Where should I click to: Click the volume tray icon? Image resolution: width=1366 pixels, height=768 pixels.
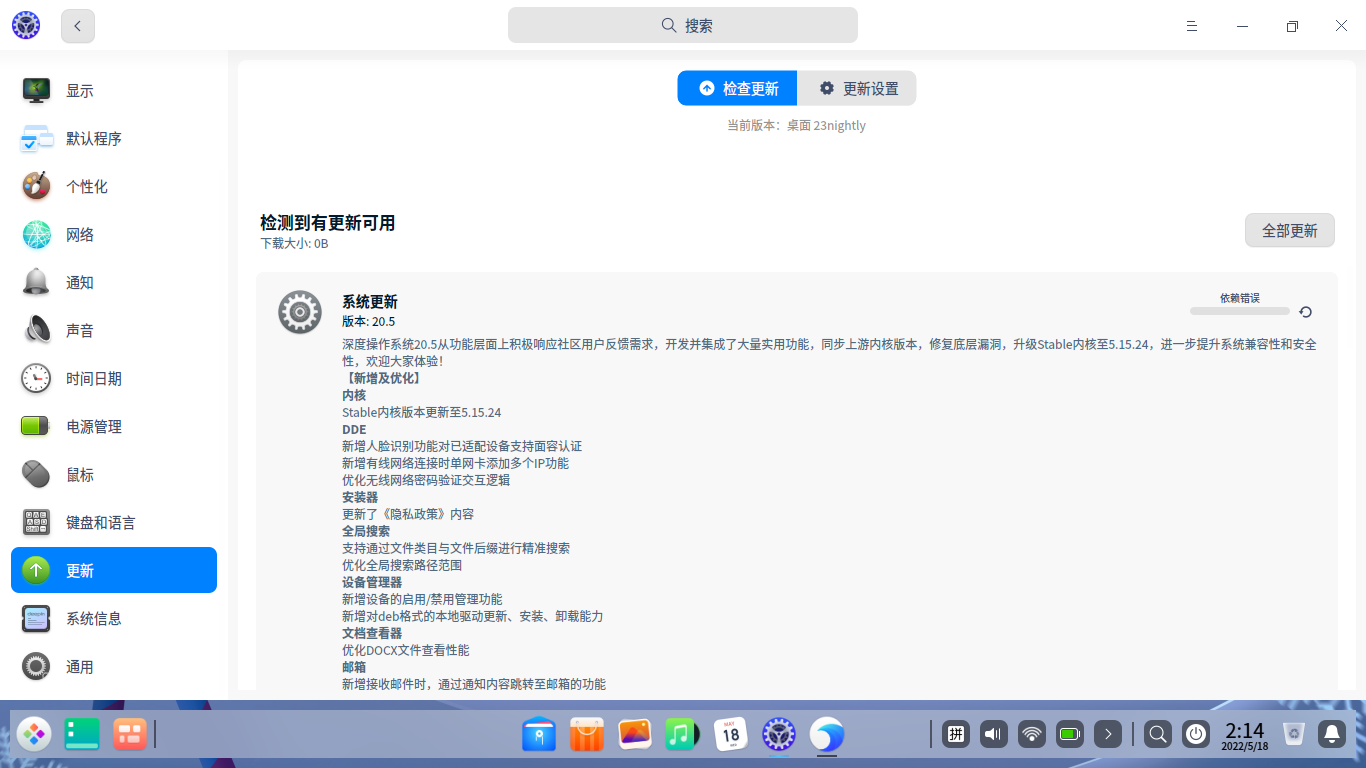pos(994,735)
